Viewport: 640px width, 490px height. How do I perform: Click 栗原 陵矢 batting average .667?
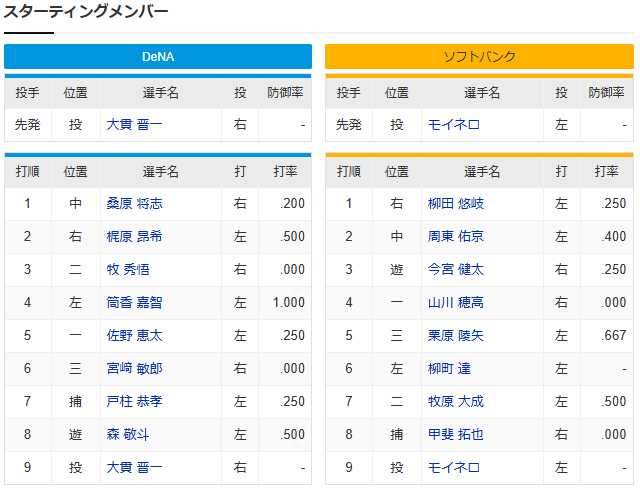point(613,336)
